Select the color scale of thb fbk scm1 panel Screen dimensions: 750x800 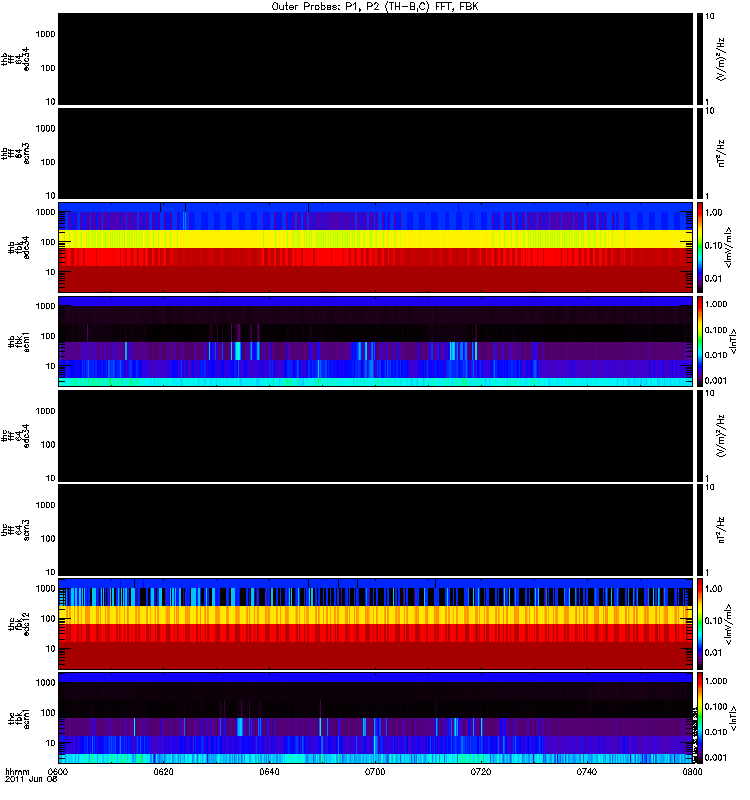tap(702, 341)
